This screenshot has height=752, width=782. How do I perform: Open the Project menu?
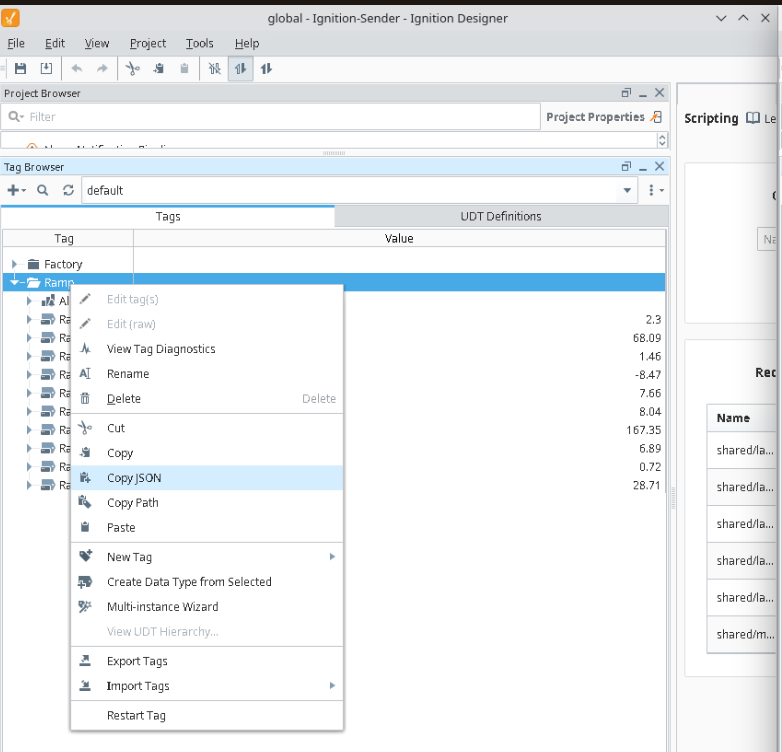point(148,43)
